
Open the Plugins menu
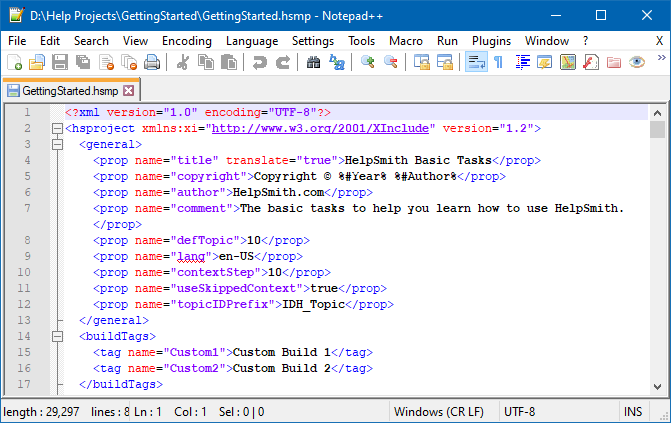pos(491,41)
